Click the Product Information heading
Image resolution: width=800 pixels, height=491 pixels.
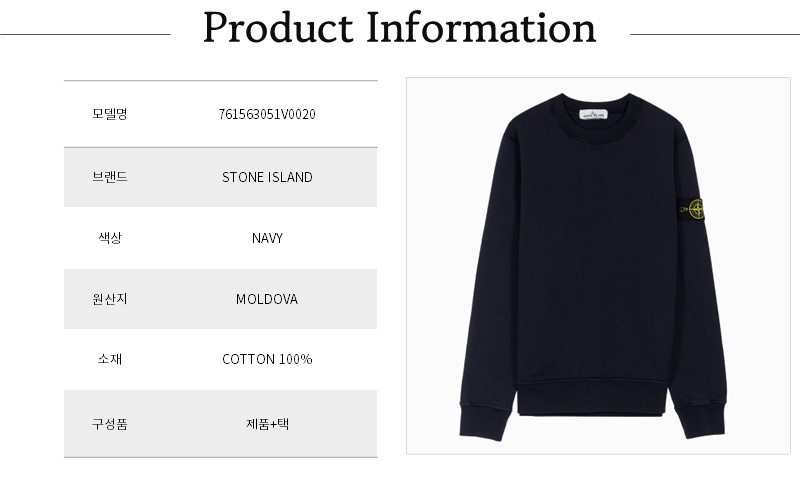click(x=399, y=28)
